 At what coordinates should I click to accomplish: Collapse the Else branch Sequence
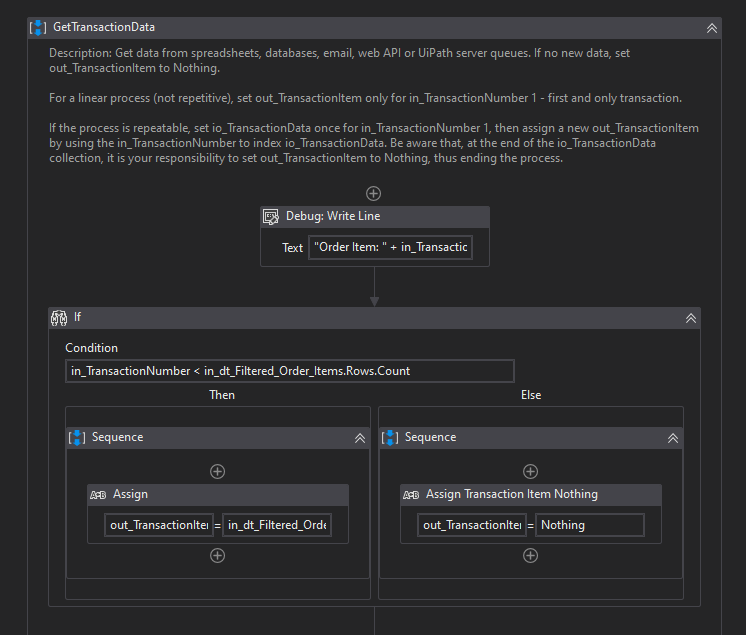click(673, 438)
